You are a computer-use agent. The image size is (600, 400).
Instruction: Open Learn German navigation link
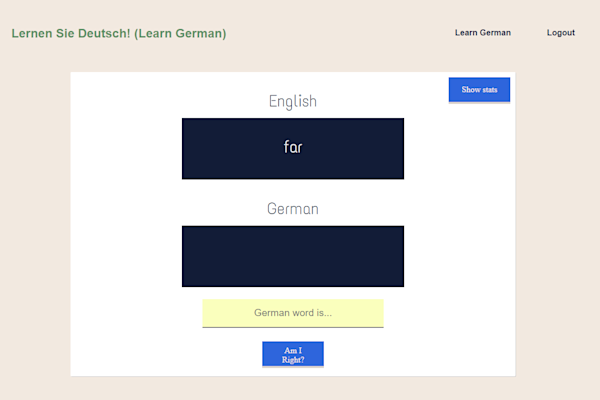coord(483,33)
